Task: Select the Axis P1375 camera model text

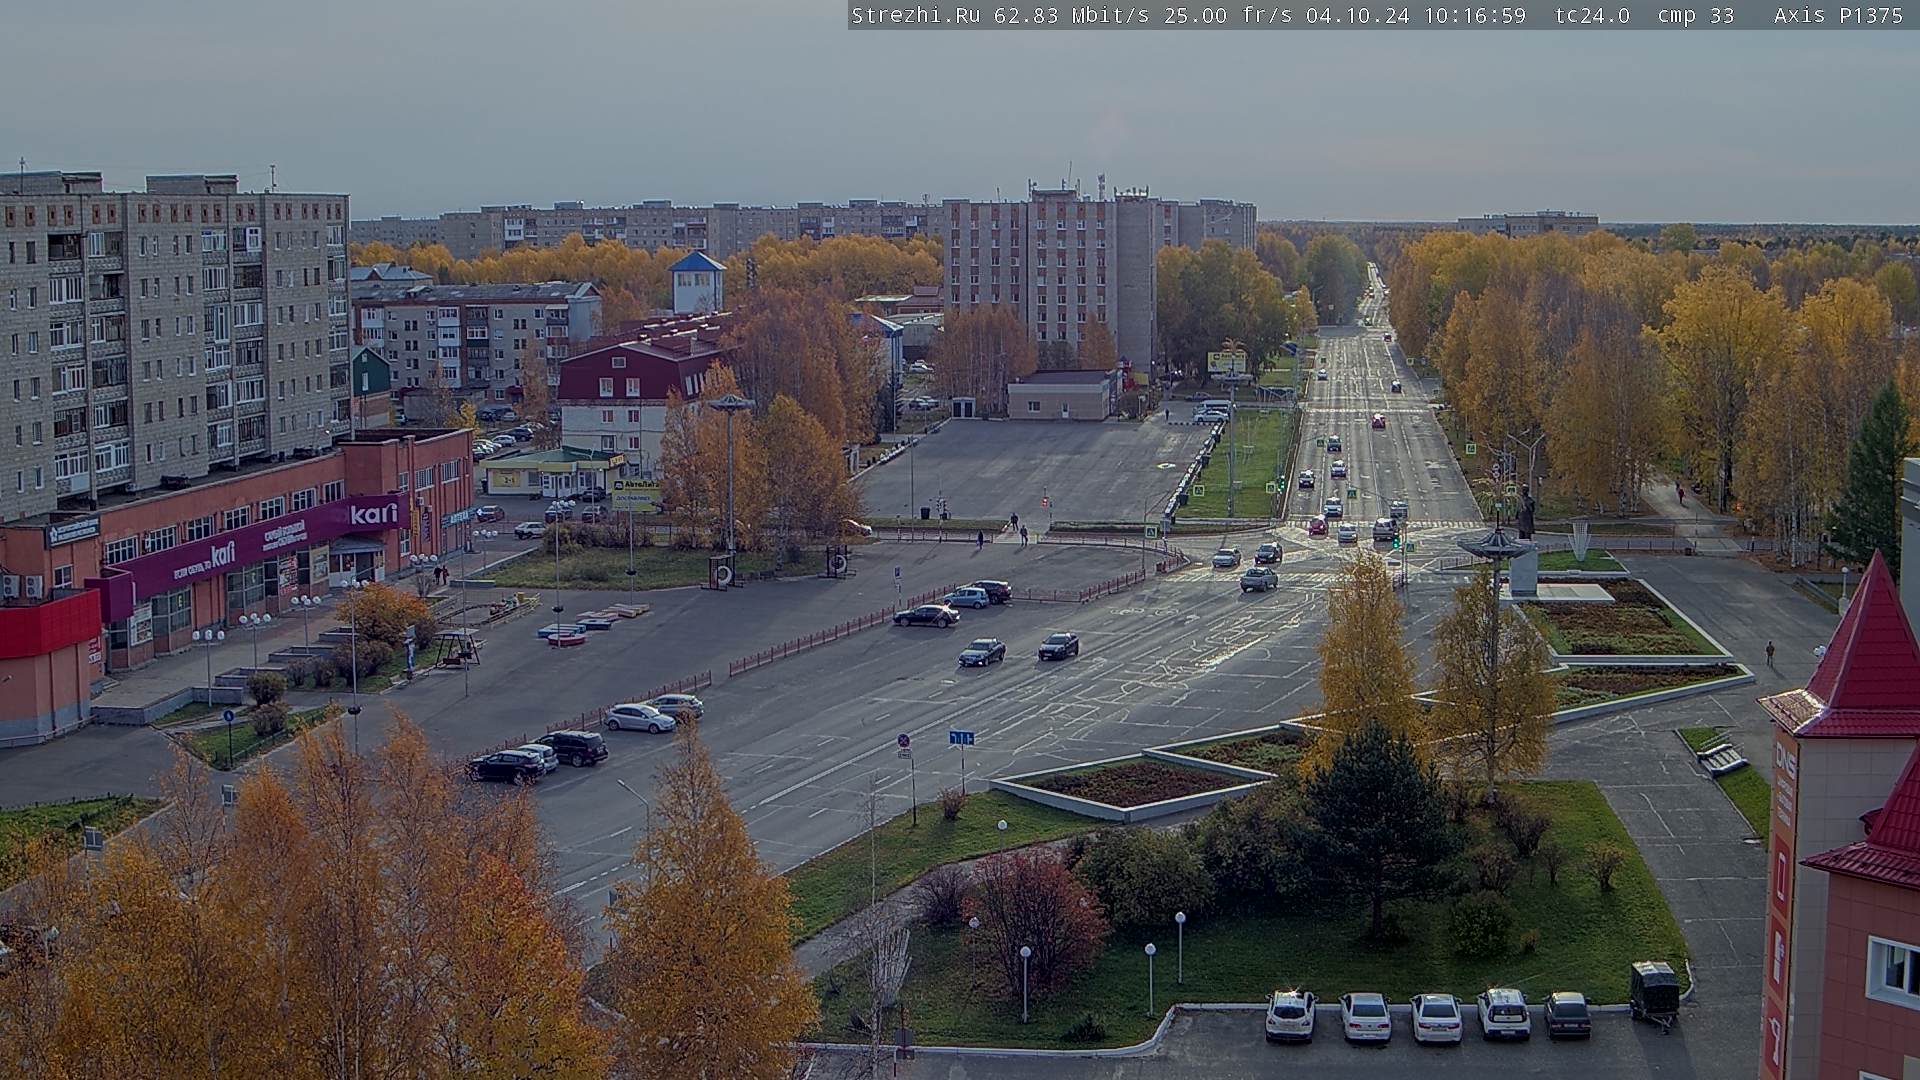Action: [1839, 15]
